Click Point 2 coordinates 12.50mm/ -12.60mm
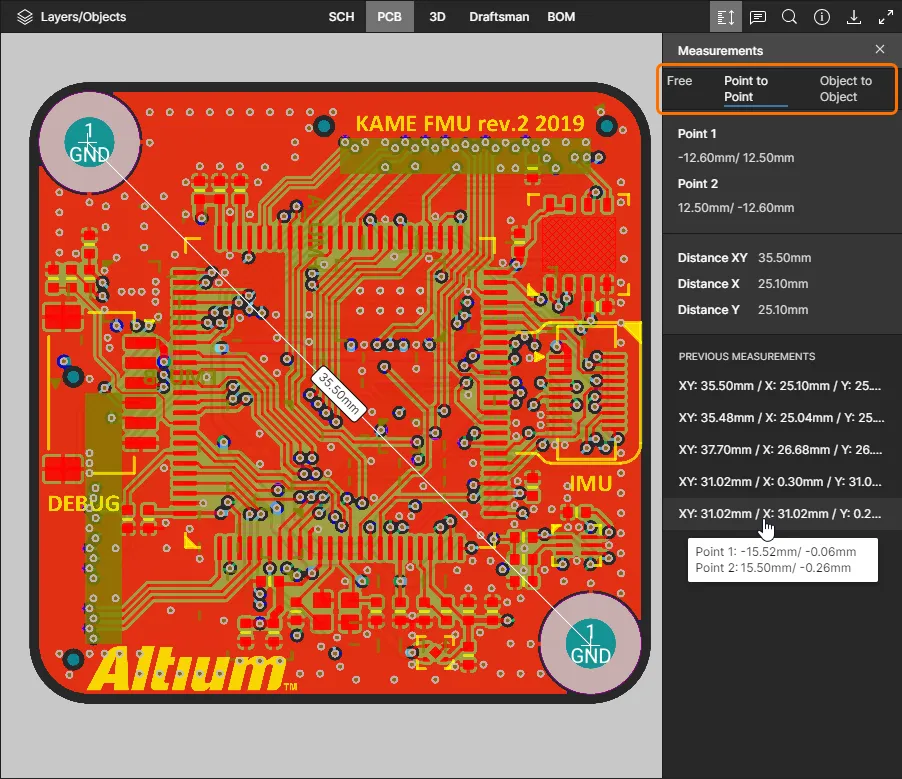The image size is (902, 779). pos(736,208)
